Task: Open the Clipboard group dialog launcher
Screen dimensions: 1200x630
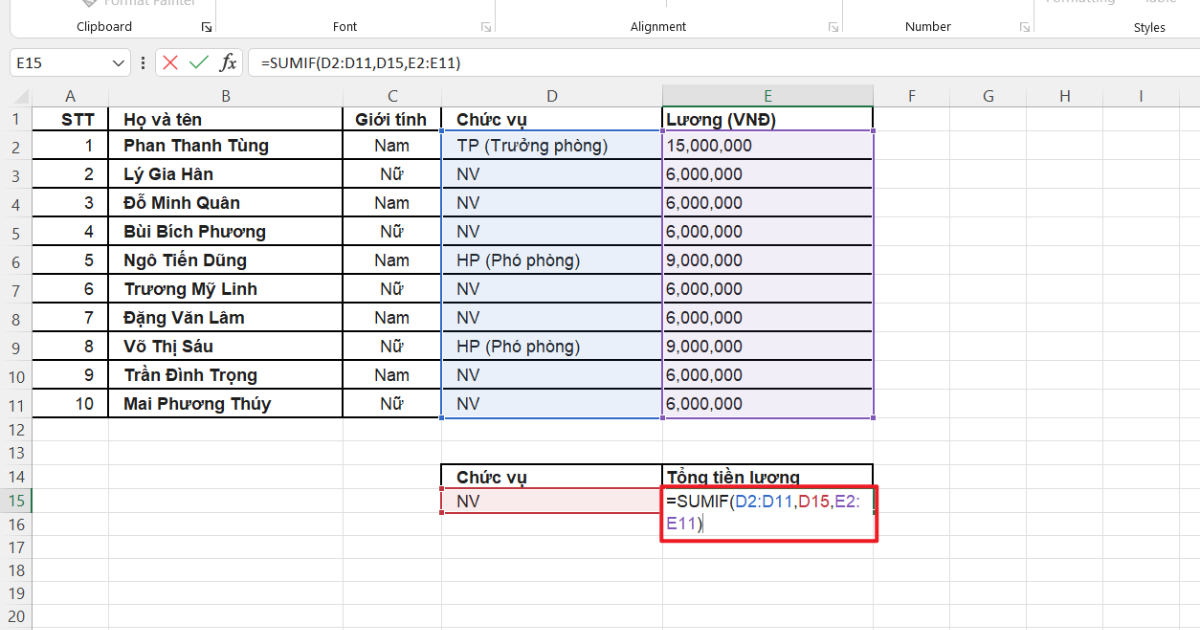Action: 206,27
